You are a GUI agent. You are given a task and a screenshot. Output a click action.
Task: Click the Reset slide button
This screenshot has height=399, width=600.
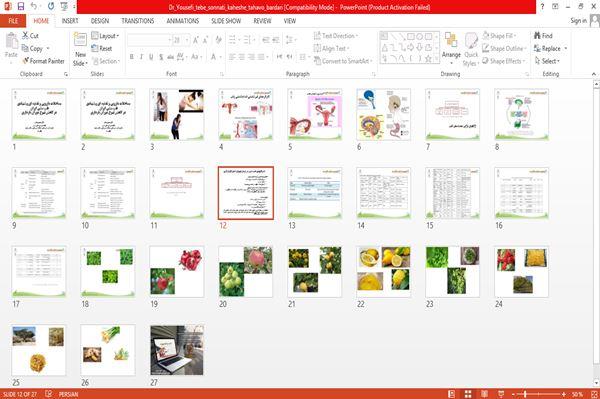click(102, 48)
